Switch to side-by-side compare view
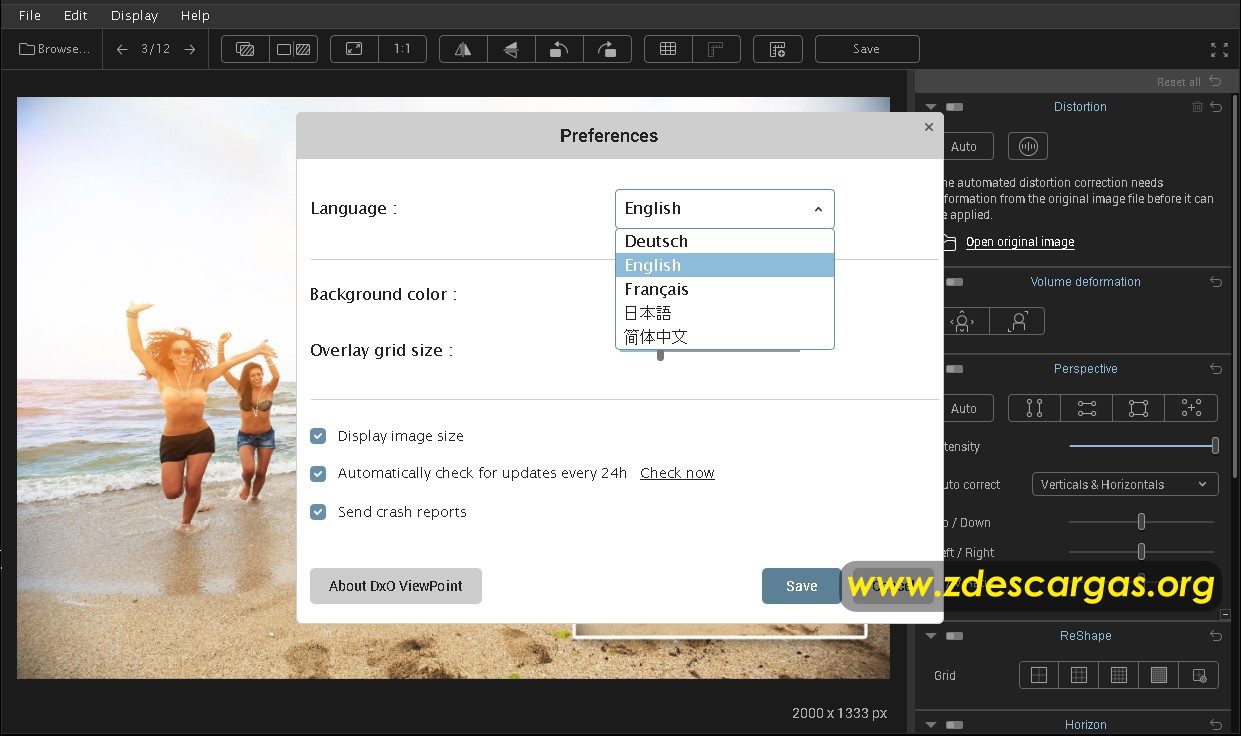Image resolution: width=1241 pixels, height=736 pixels. [294, 49]
